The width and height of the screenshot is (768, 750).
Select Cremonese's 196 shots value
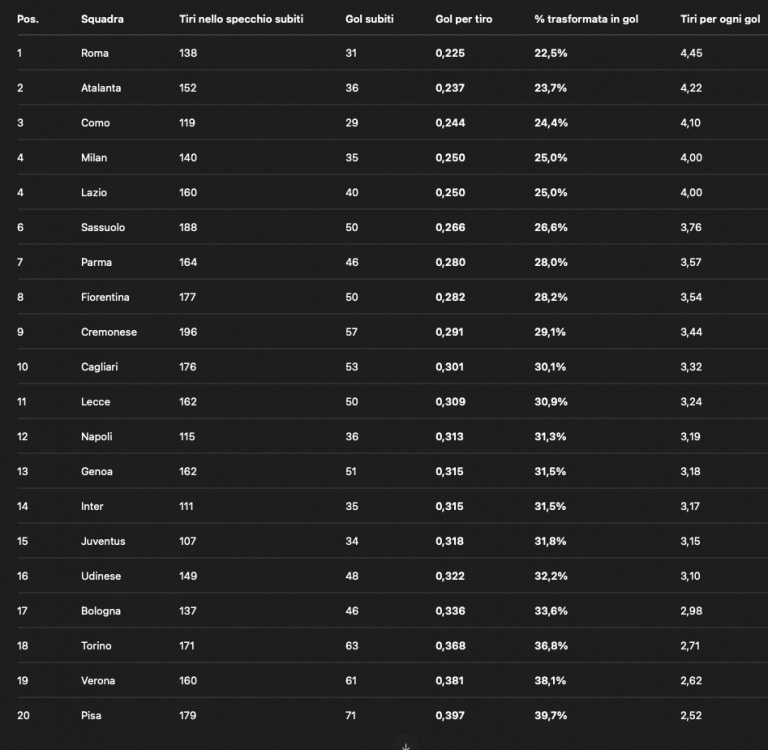point(188,332)
